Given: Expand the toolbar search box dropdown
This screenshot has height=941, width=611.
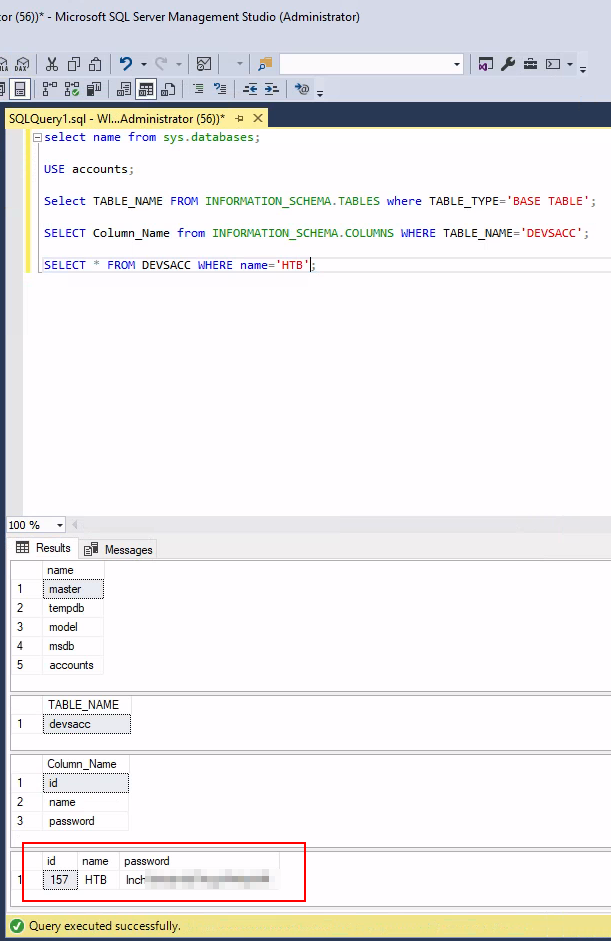Looking at the screenshot, I should (x=457, y=64).
